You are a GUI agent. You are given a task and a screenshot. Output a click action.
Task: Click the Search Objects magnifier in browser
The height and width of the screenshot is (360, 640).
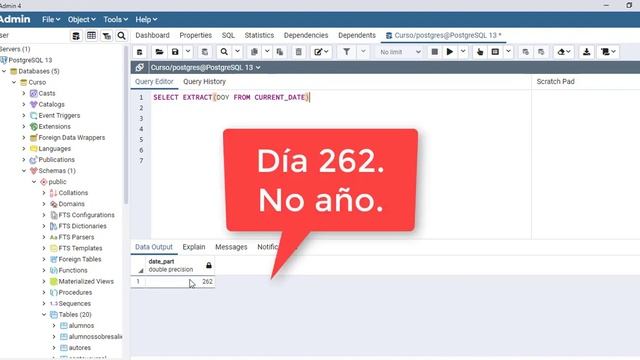121,36
